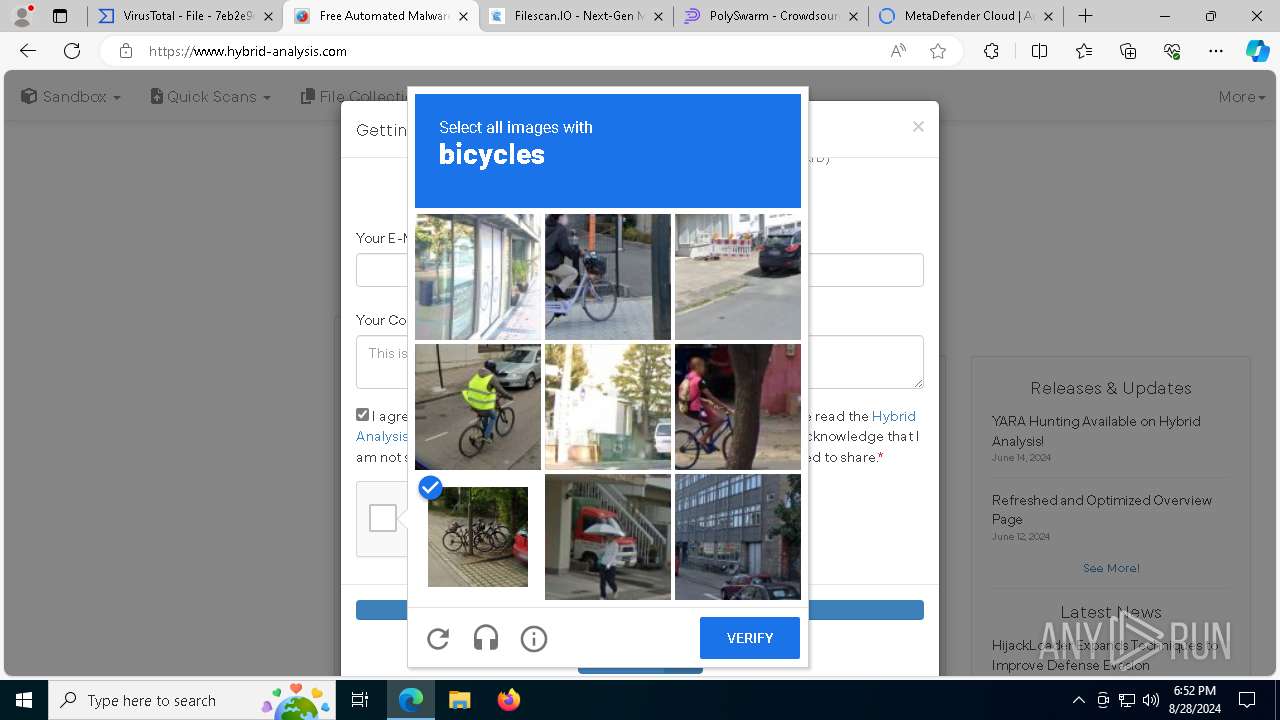Close the Getting Started dialog

tap(918, 127)
